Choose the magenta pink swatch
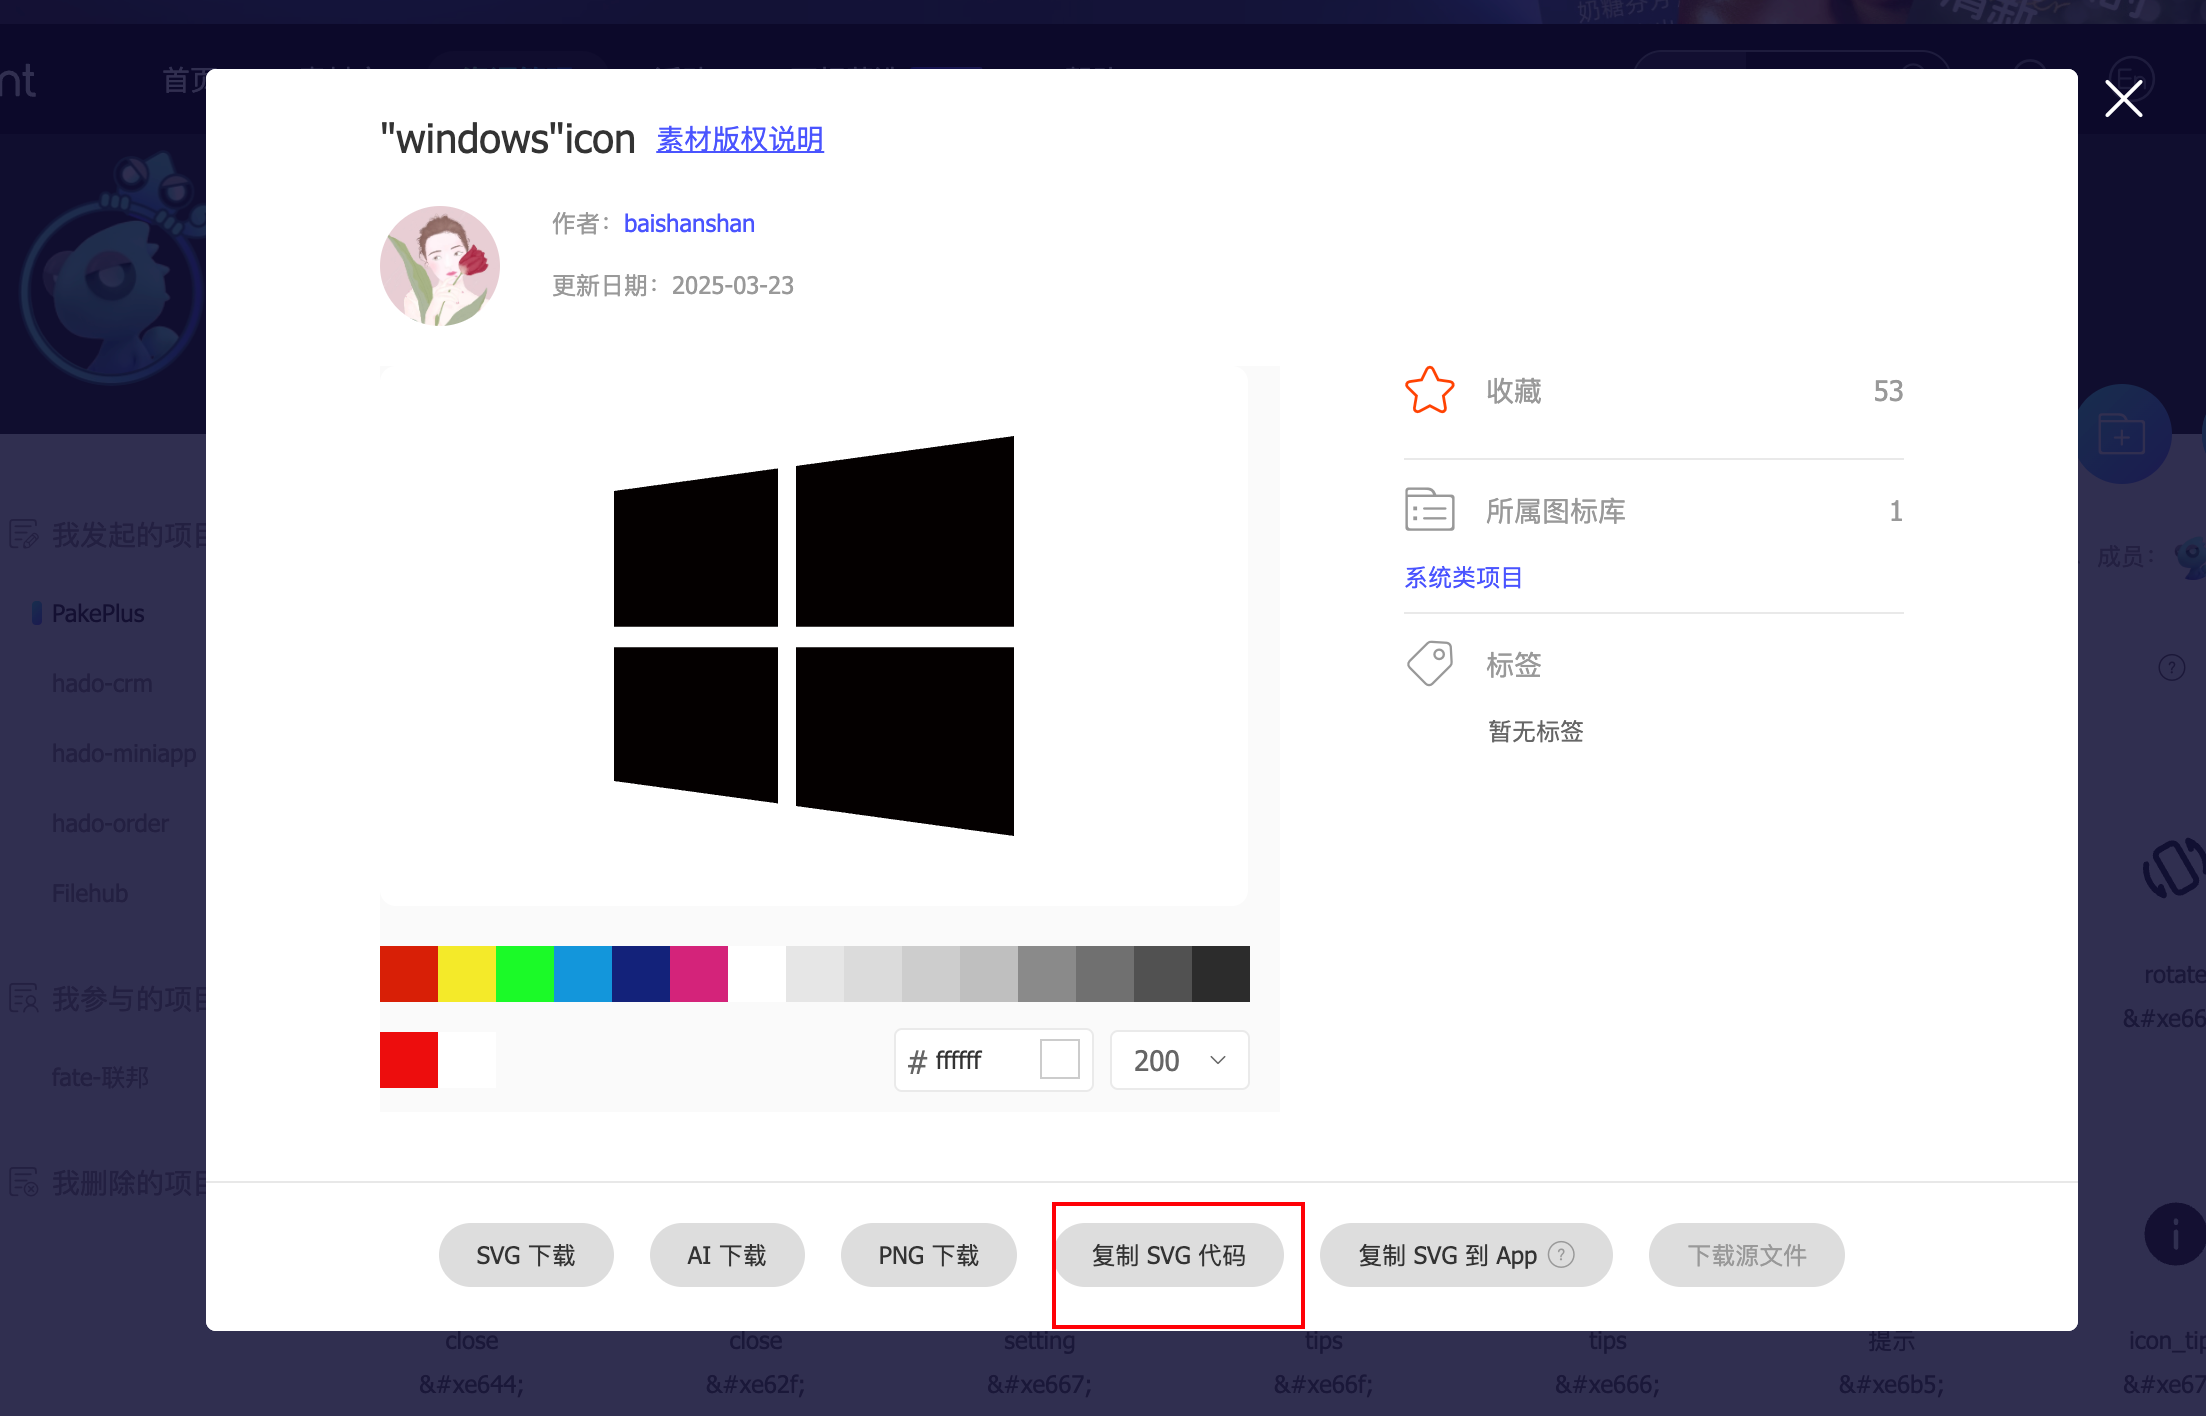 pos(698,974)
